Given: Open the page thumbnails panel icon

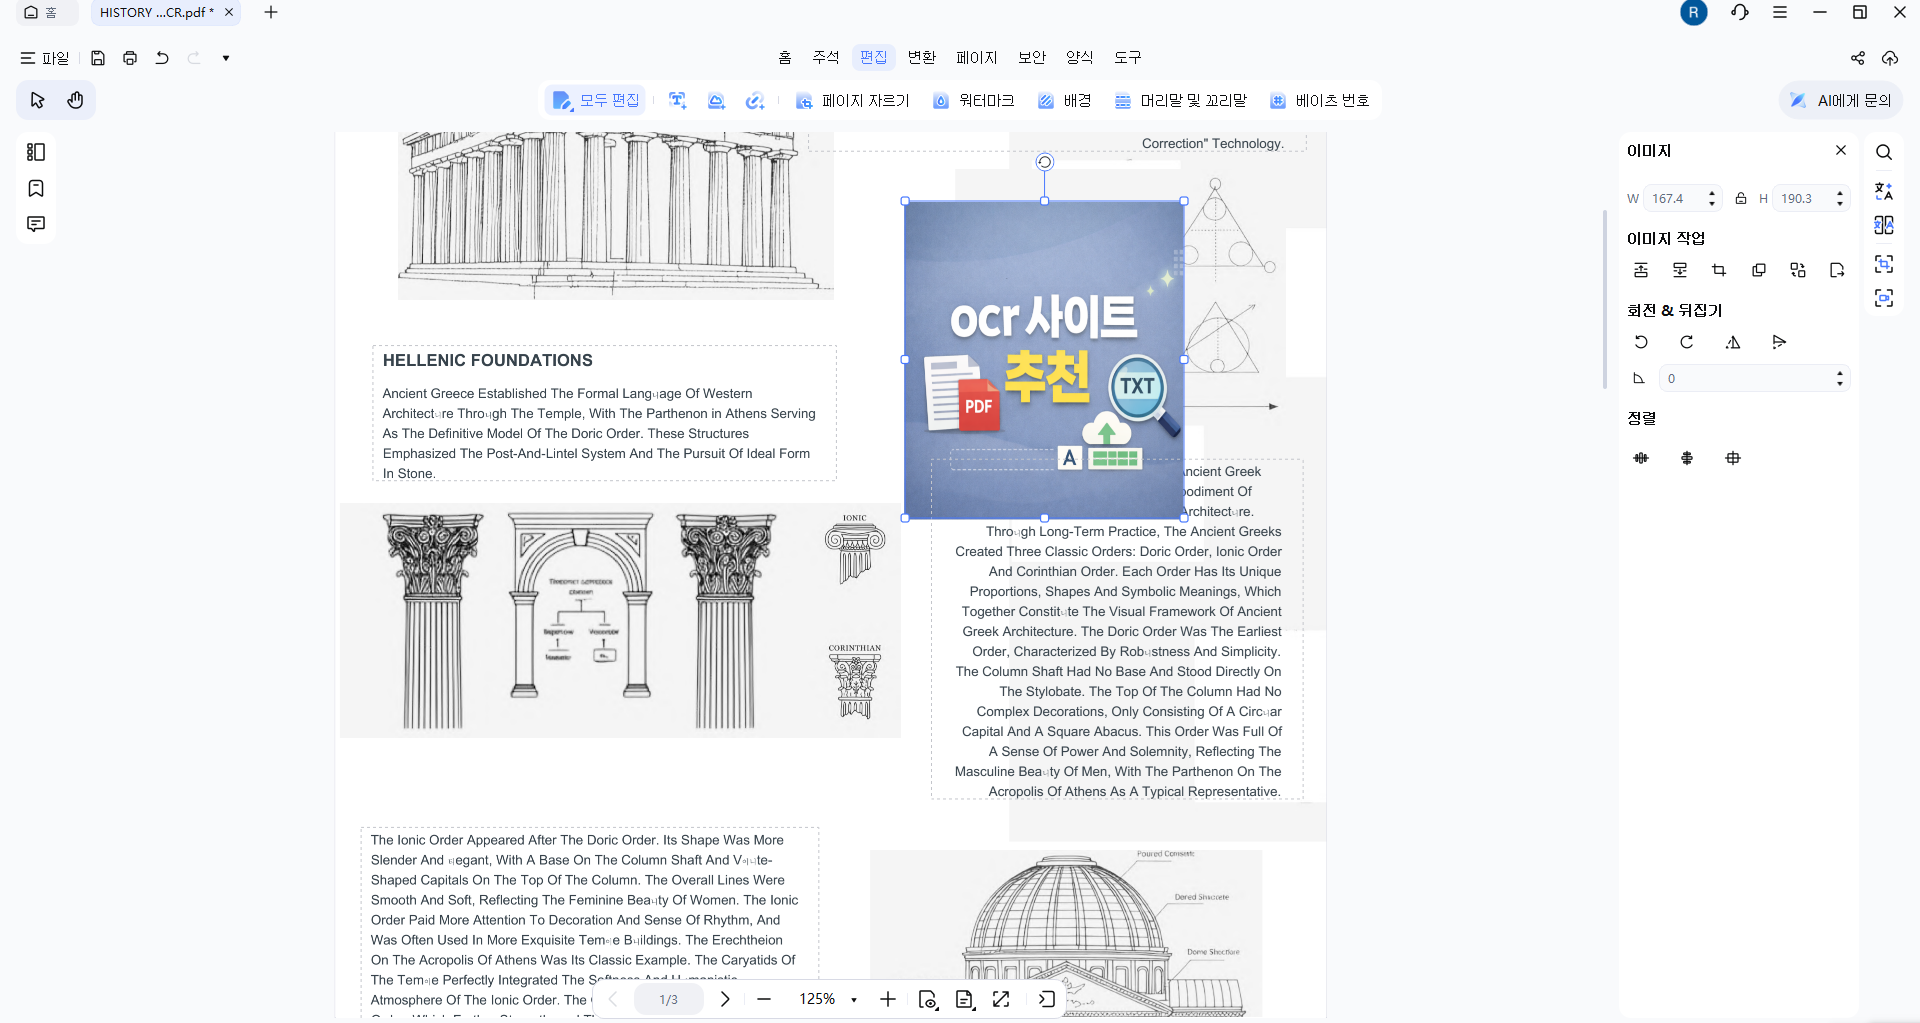Looking at the screenshot, I should click(36, 152).
